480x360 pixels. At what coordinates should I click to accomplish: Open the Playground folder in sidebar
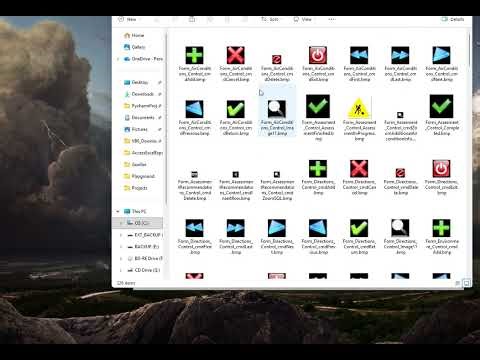(x=139, y=176)
